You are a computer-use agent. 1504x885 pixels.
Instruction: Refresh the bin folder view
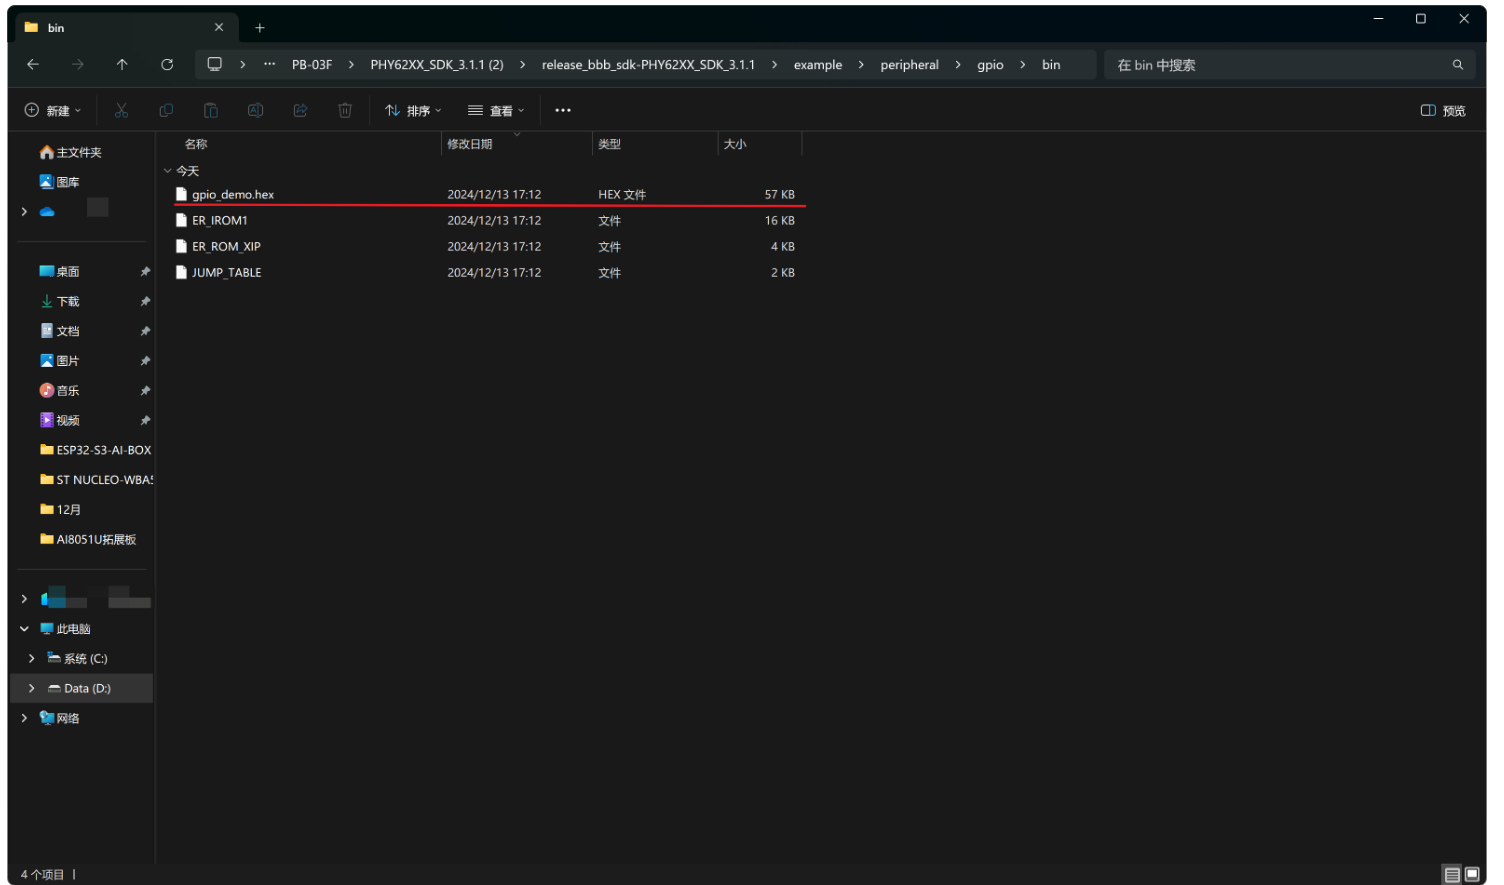coord(167,64)
